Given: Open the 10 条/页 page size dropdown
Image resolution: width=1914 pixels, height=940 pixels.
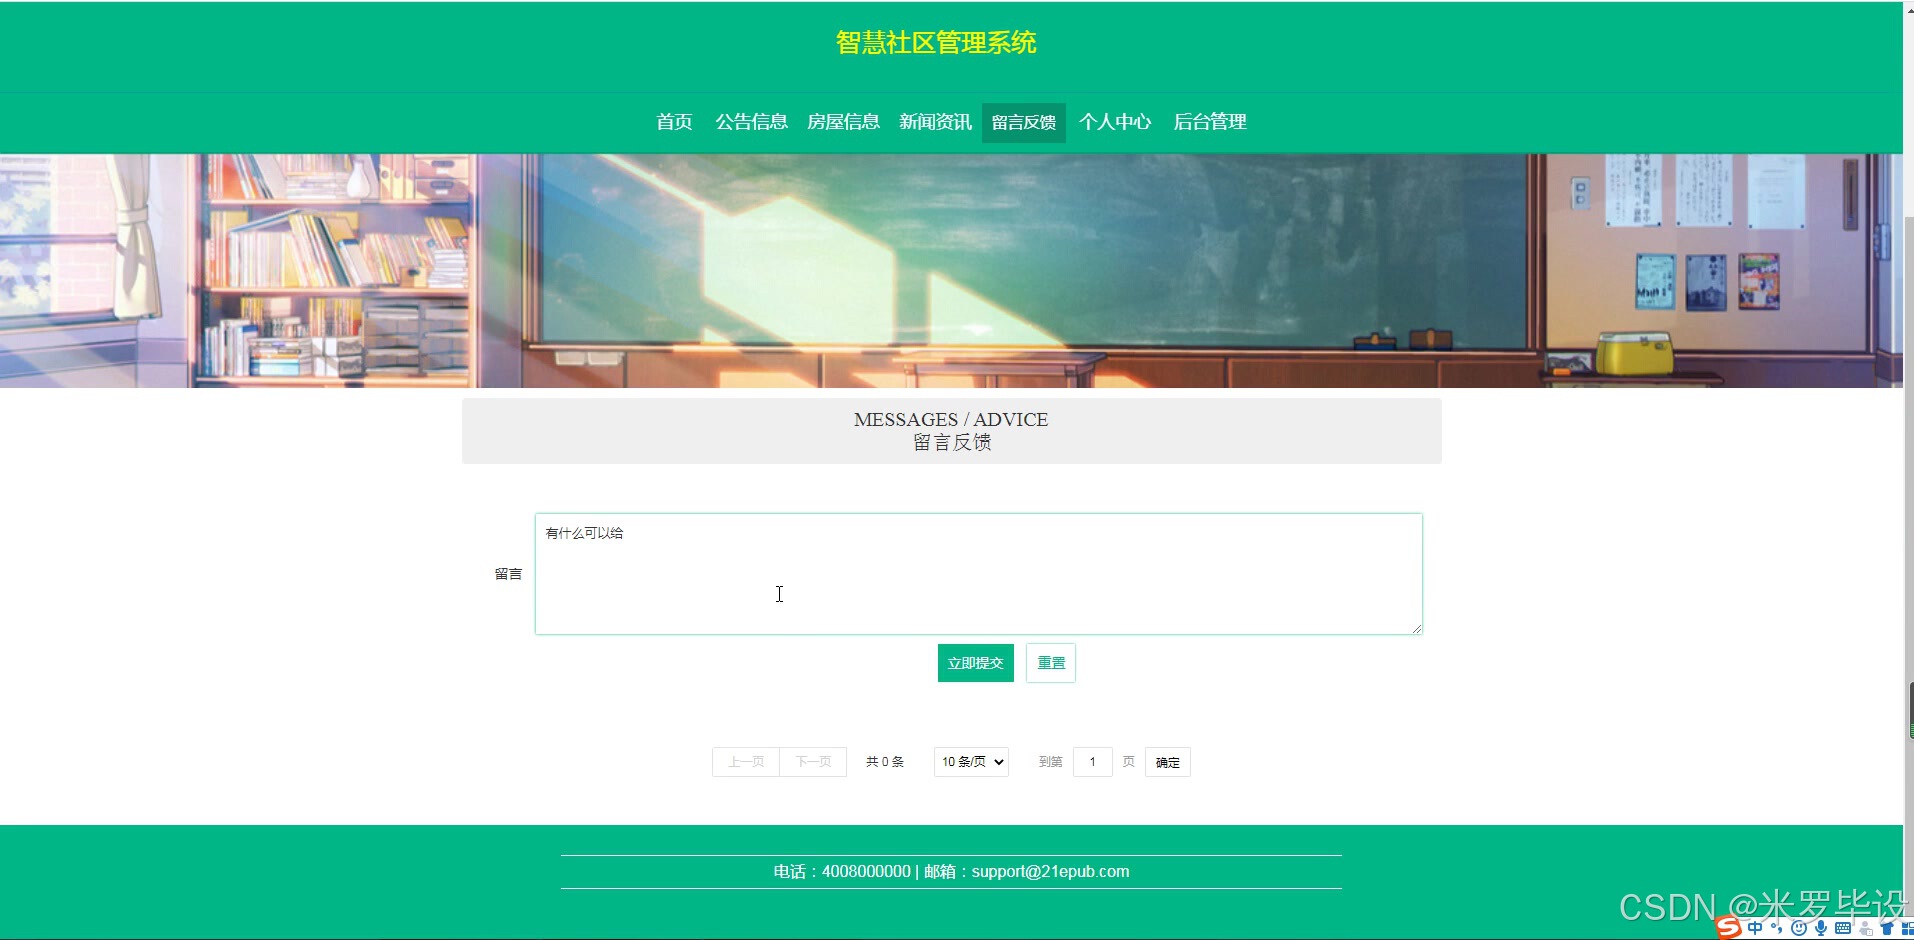Looking at the screenshot, I should (970, 762).
